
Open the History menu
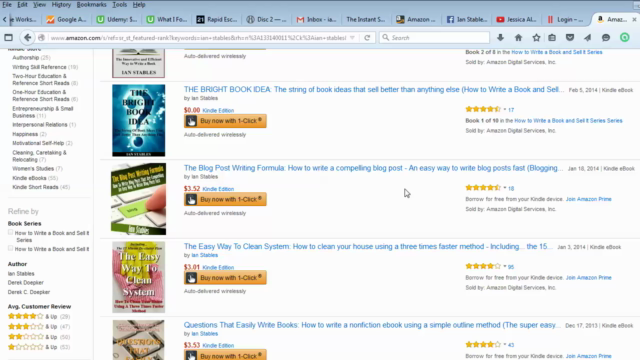pyautogui.click(x=61, y=4)
